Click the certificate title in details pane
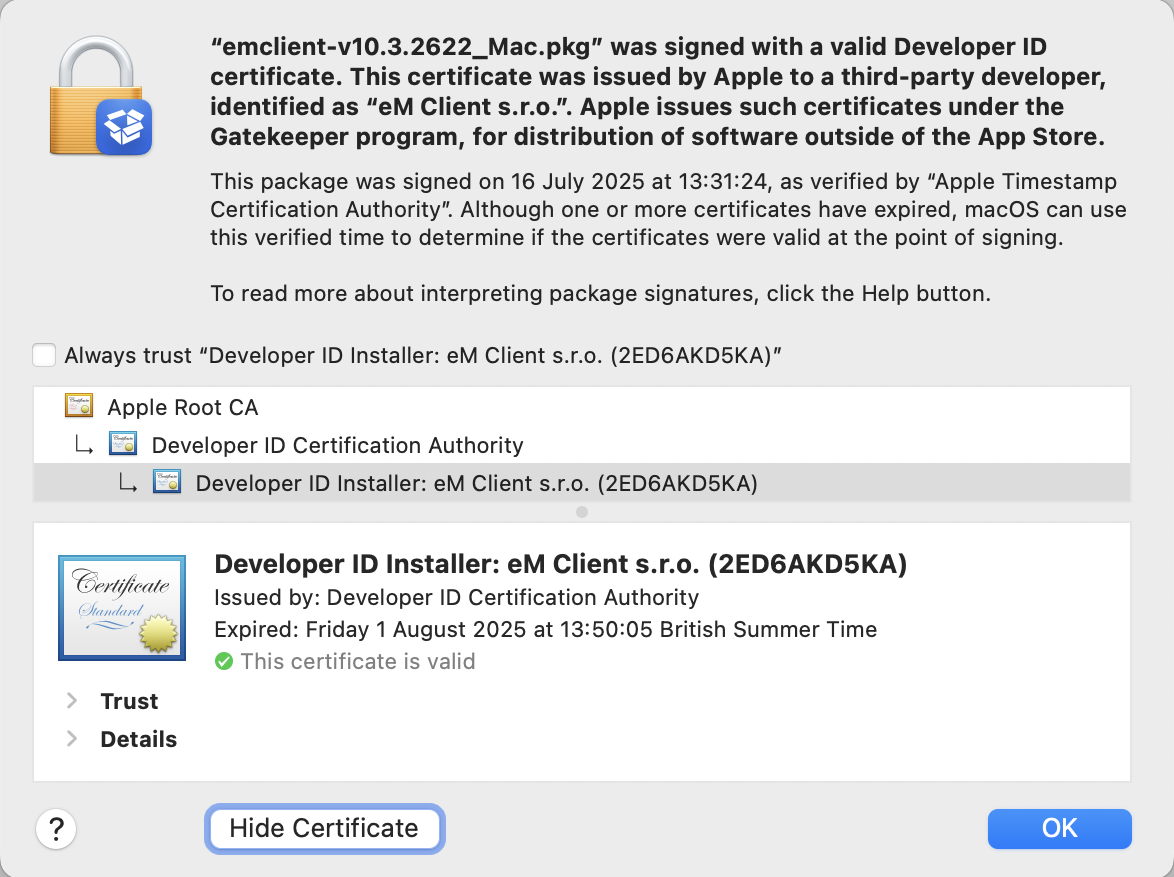Image resolution: width=1174 pixels, height=877 pixels. click(x=560, y=564)
